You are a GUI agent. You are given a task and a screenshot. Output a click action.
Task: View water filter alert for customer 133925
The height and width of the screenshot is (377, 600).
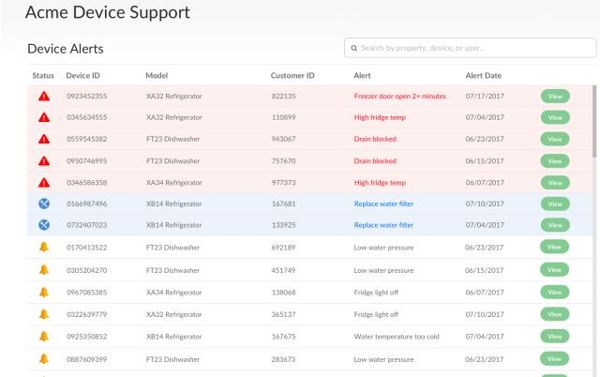click(x=555, y=225)
